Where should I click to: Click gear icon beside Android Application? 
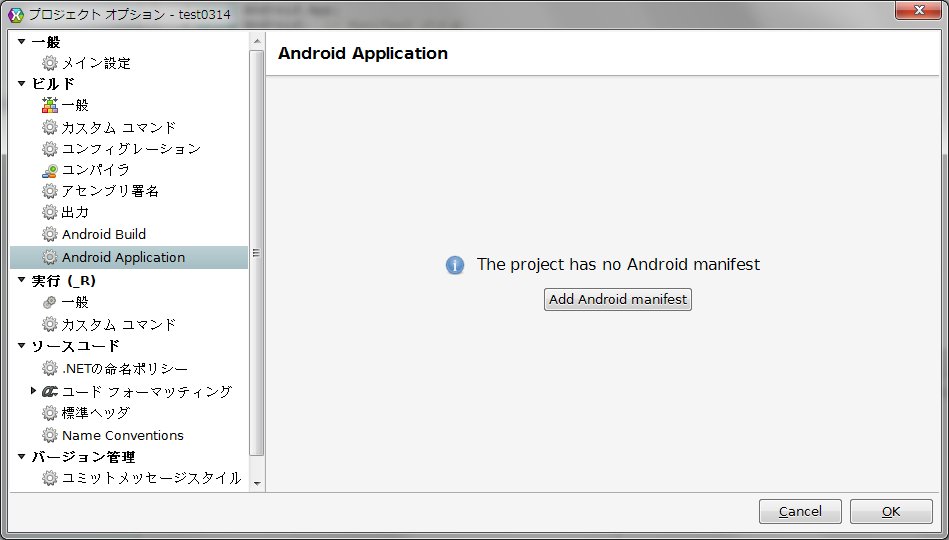(x=50, y=257)
